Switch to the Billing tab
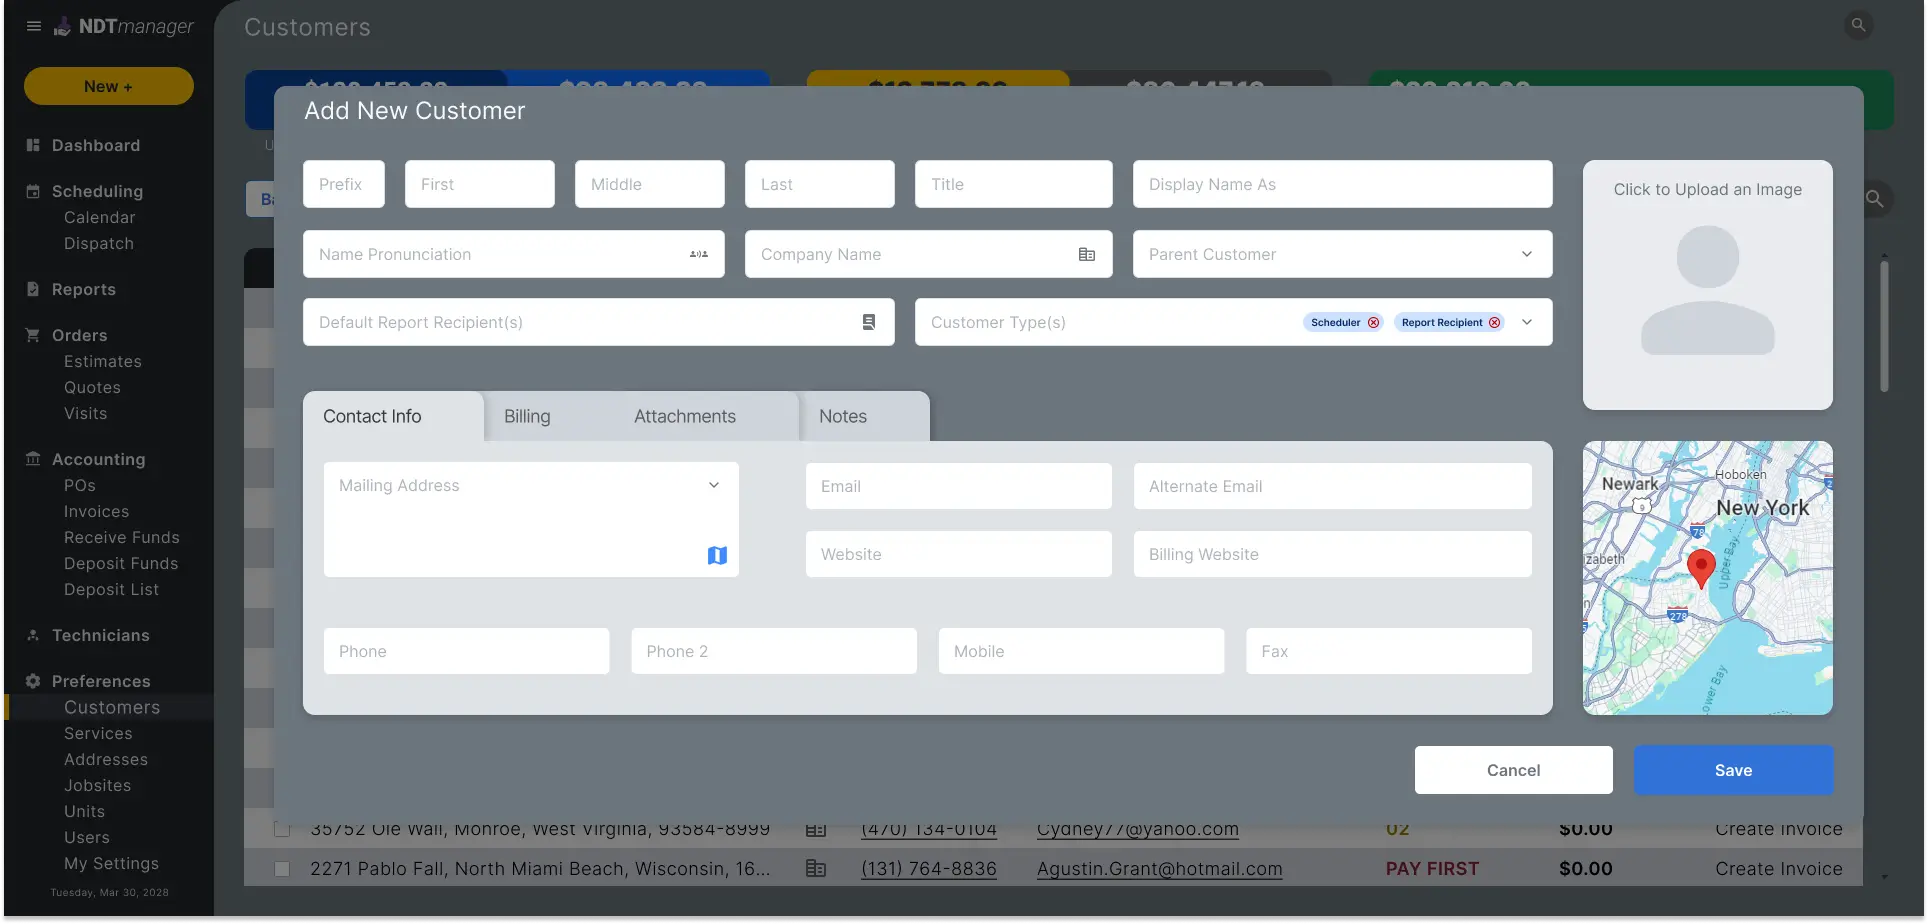The width and height of the screenshot is (1928, 924). point(527,416)
